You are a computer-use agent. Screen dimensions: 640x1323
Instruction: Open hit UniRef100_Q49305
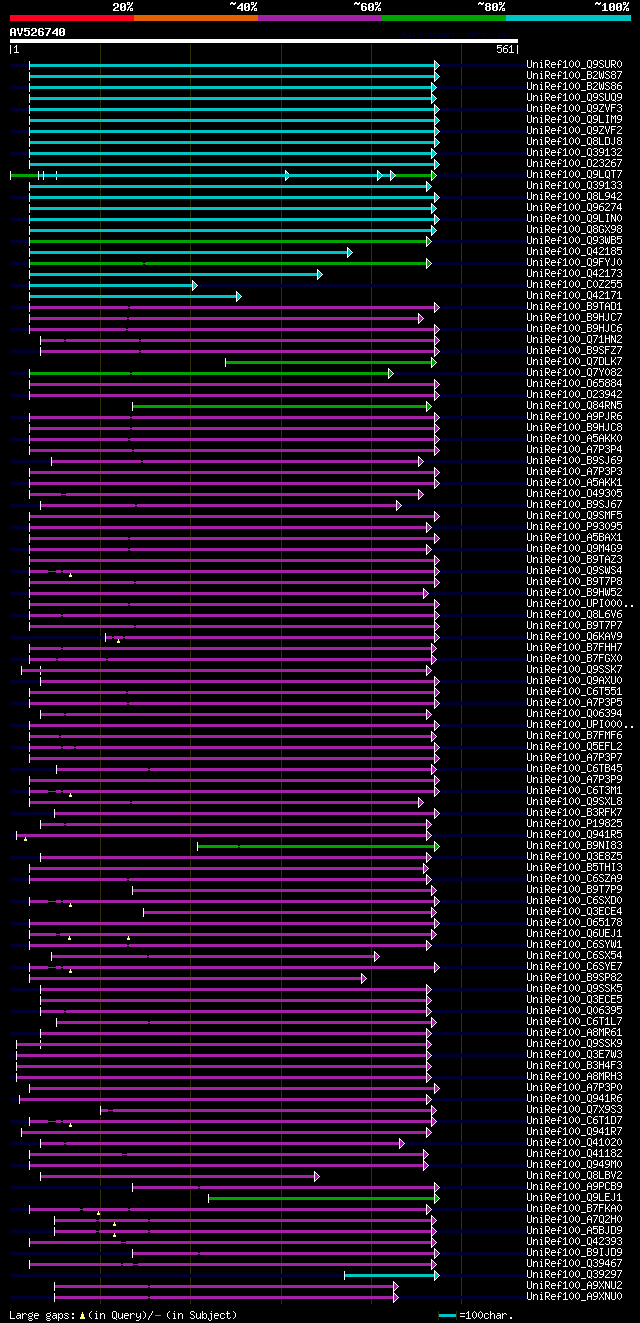point(574,494)
